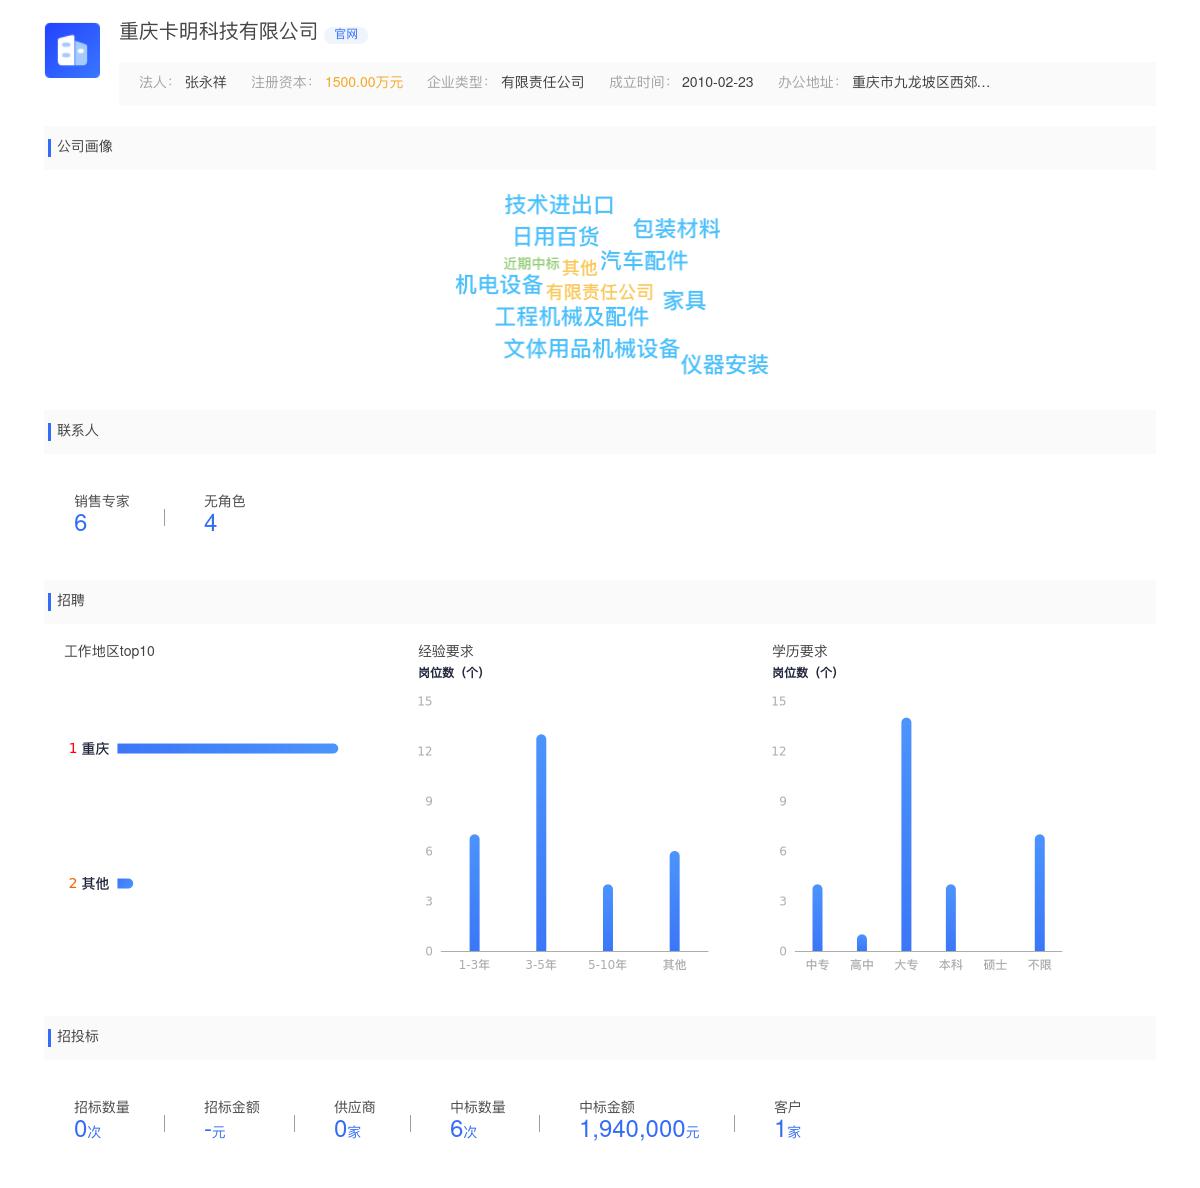
Task: Click 中标数量 value 6次
Action: click(464, 1130)
